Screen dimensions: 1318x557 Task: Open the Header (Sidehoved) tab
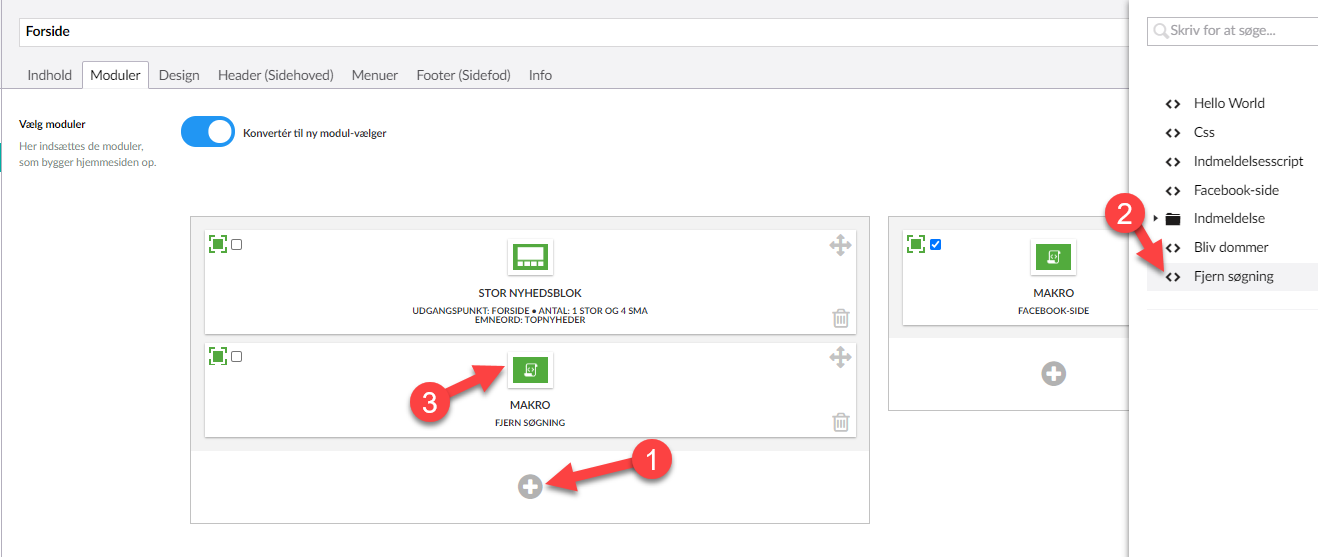[275, 75]
